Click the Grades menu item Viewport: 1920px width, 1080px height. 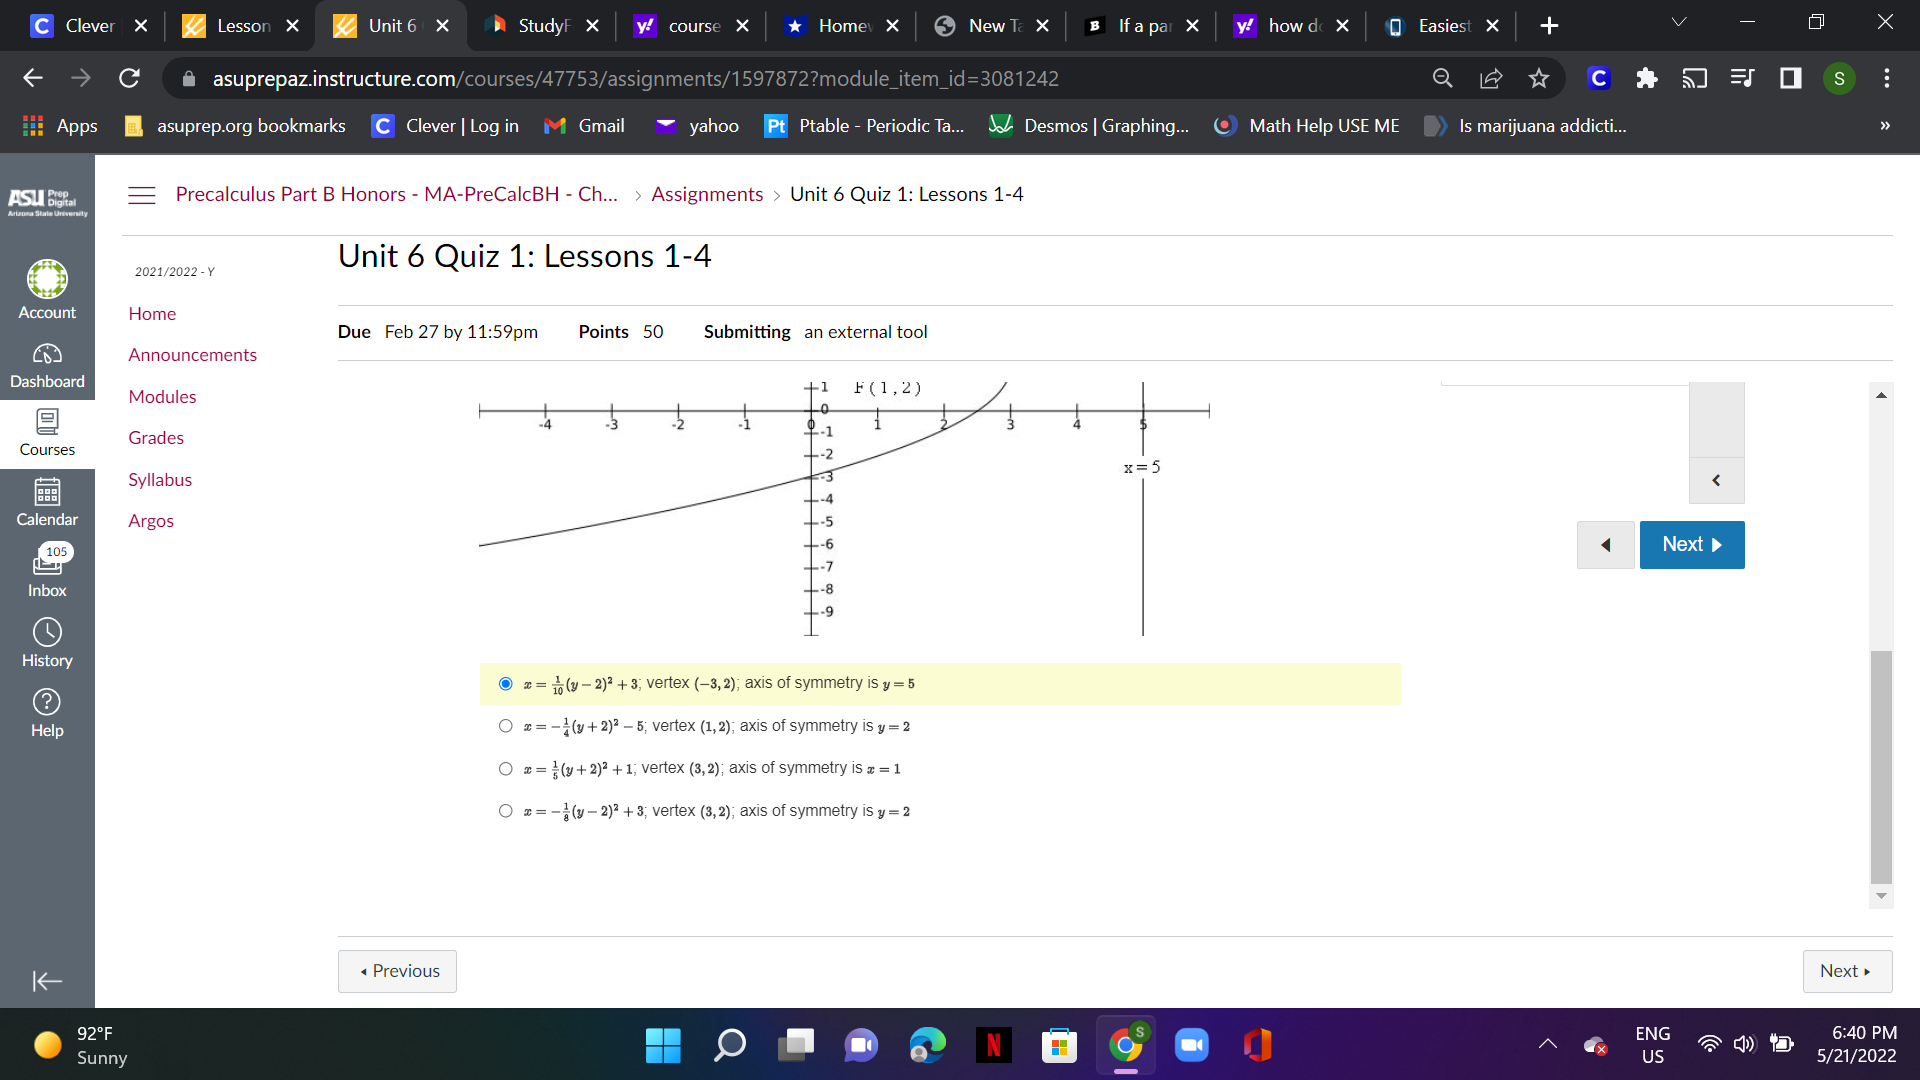[156, 436]
